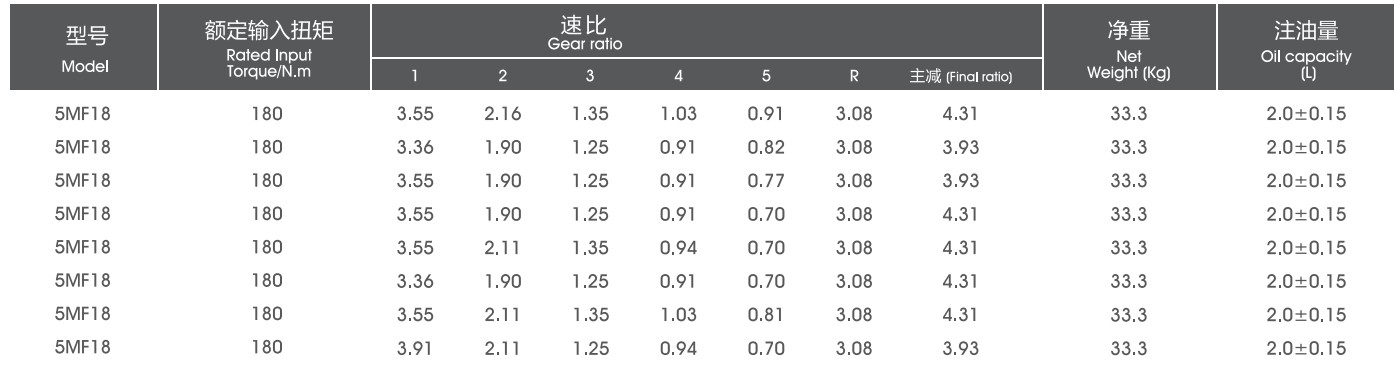Click the R reverse gear sub-header
Viewport: 1394px width, 367px height.
[x=853, y=75]
